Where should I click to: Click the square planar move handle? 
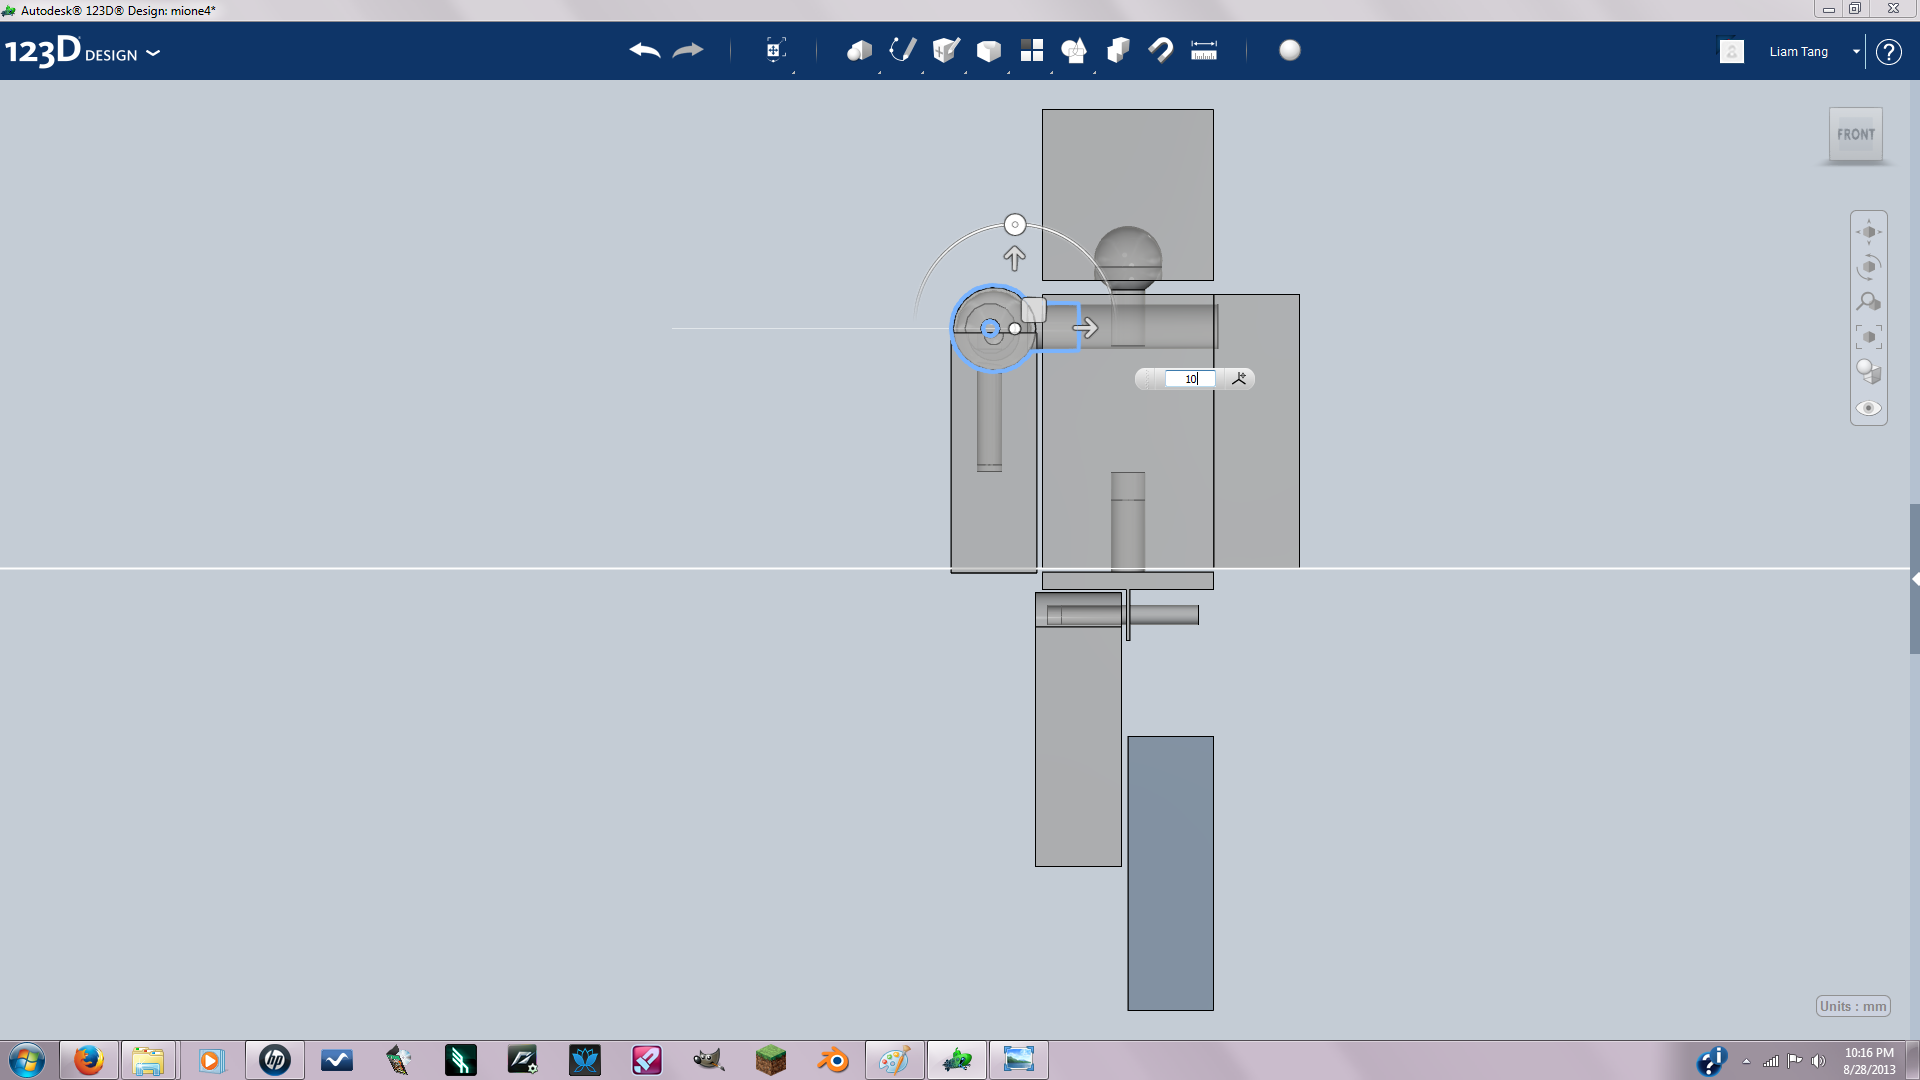click(1034, 310)
